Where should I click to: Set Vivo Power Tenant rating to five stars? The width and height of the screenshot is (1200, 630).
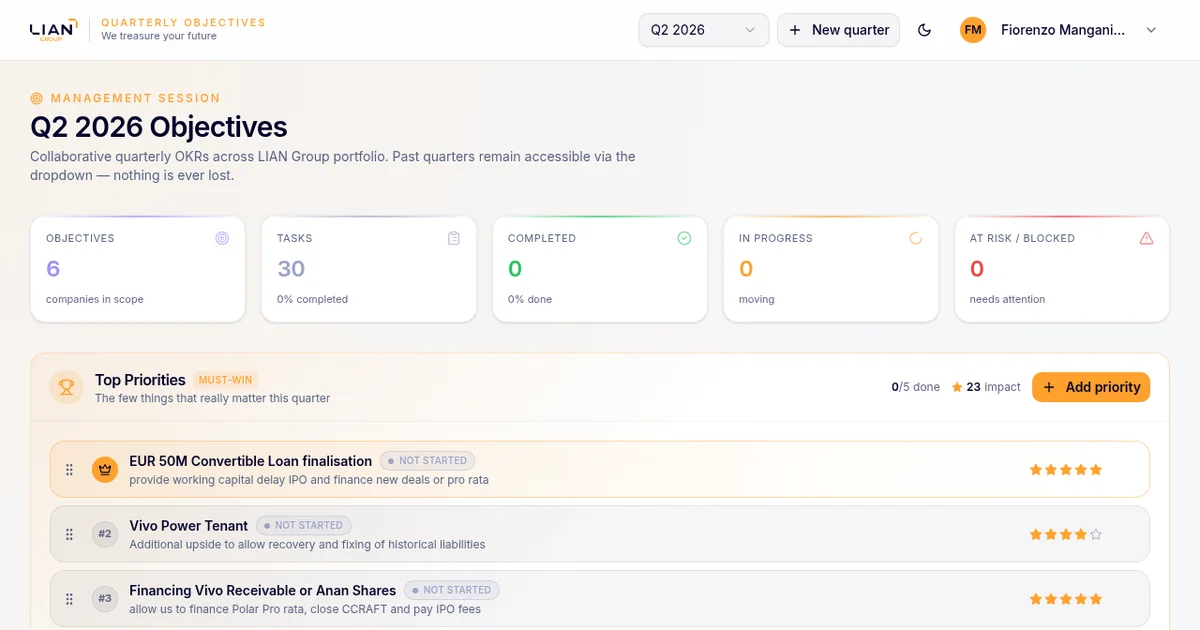(x=1096, y=534)
